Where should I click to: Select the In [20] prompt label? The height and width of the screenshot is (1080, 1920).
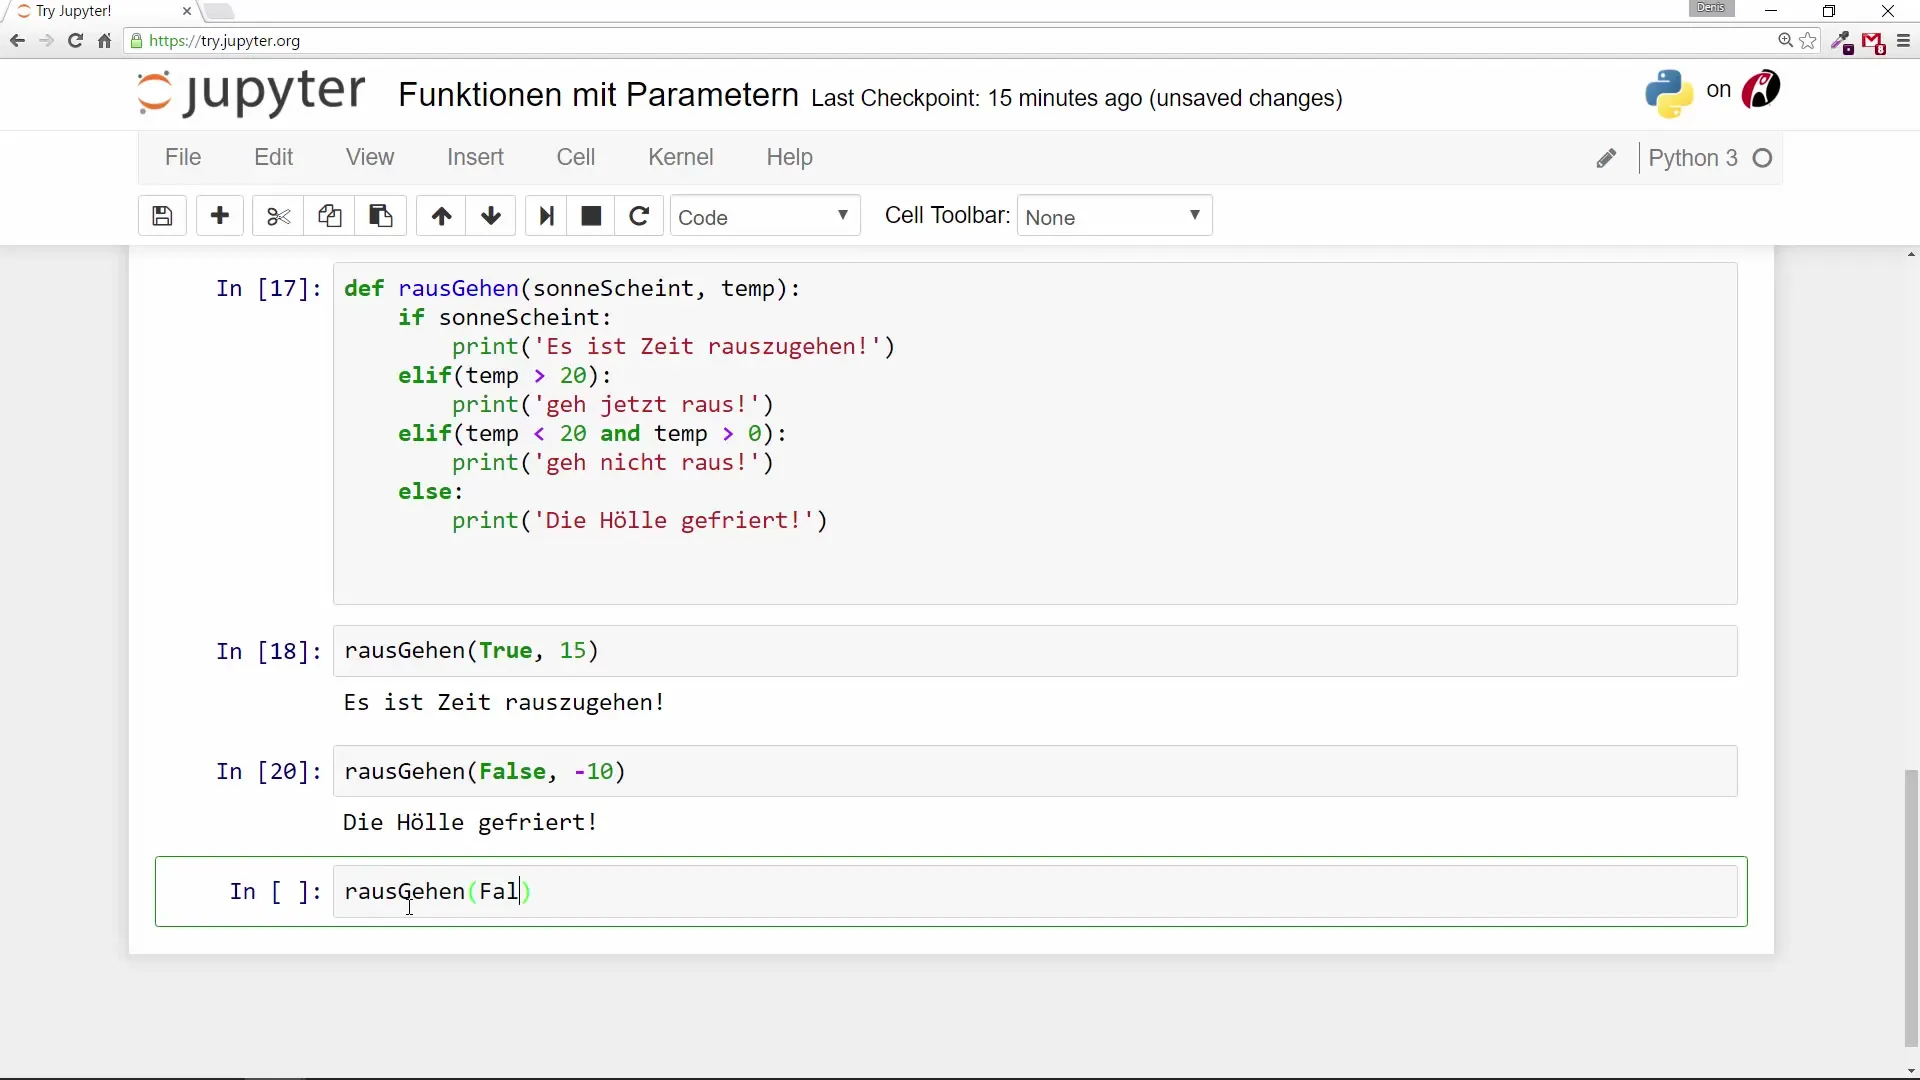[268, 772]
